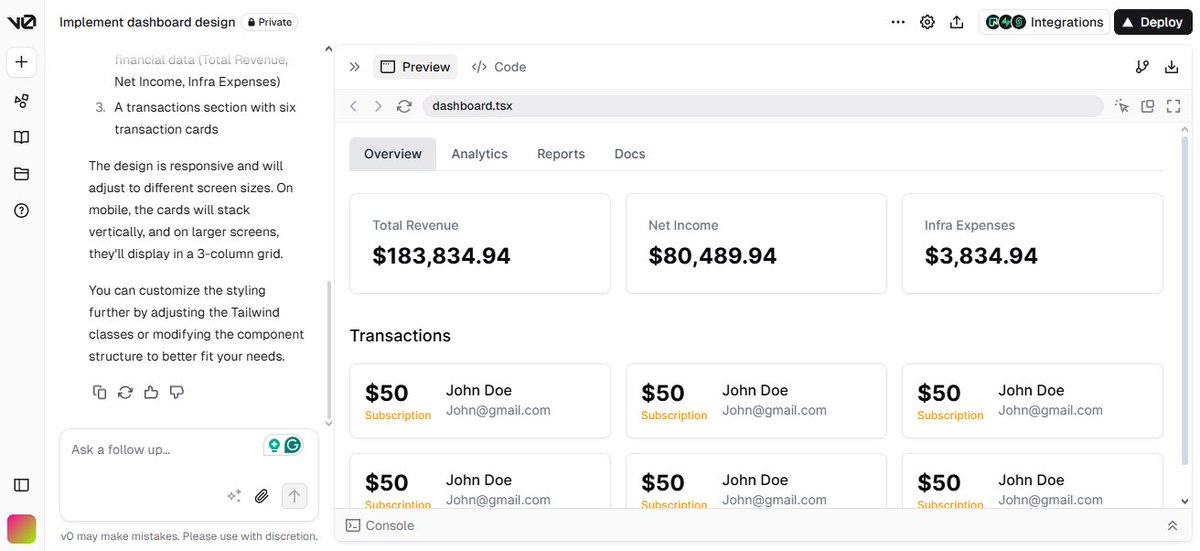The height and width of the screenshot is (551, 1200).
Task: Start a new chat with plus icon
Action: pos(21,62)
